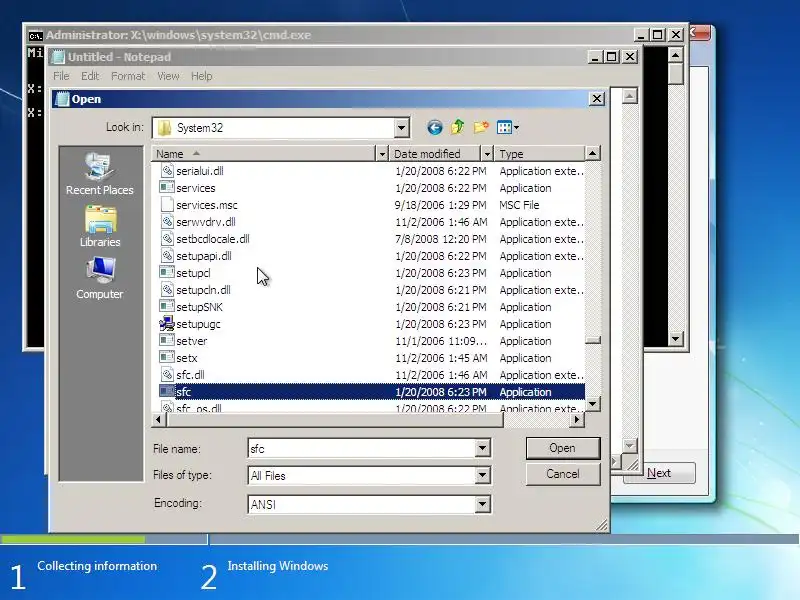Screen dimensions: 800x600
Task: Select the sfc.dll file icon
Action: 167,374
